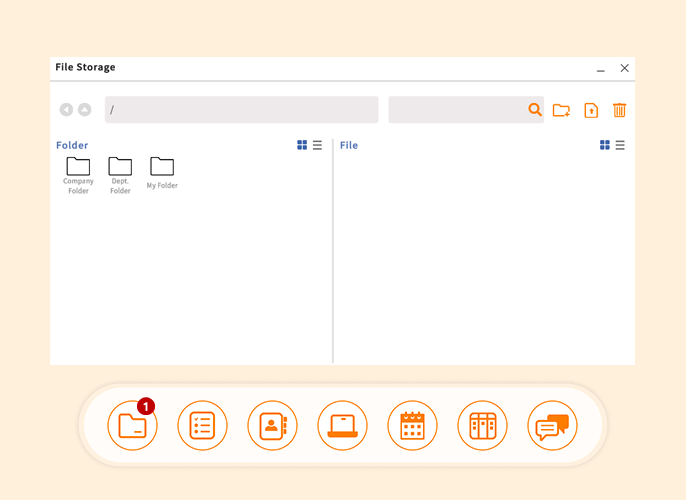Switch Folder pane to list view
This screenshot has width=686, height=500.
317,145
